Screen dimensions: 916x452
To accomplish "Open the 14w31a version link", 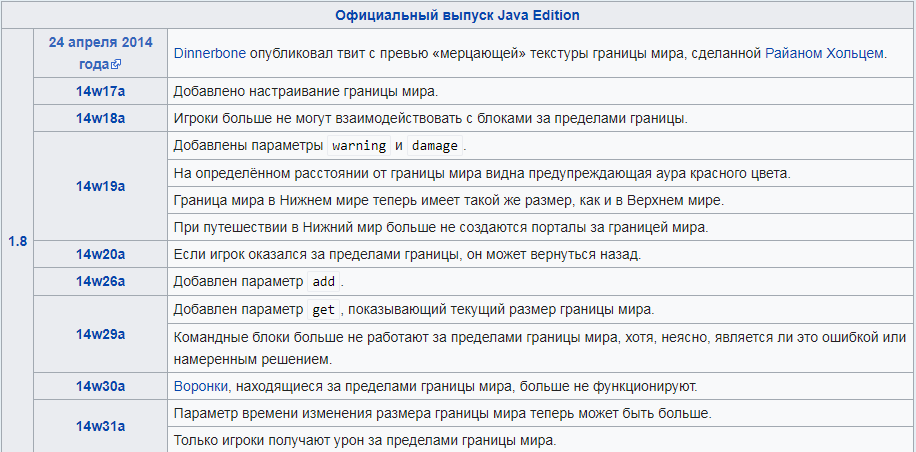I will coord(100,426).
